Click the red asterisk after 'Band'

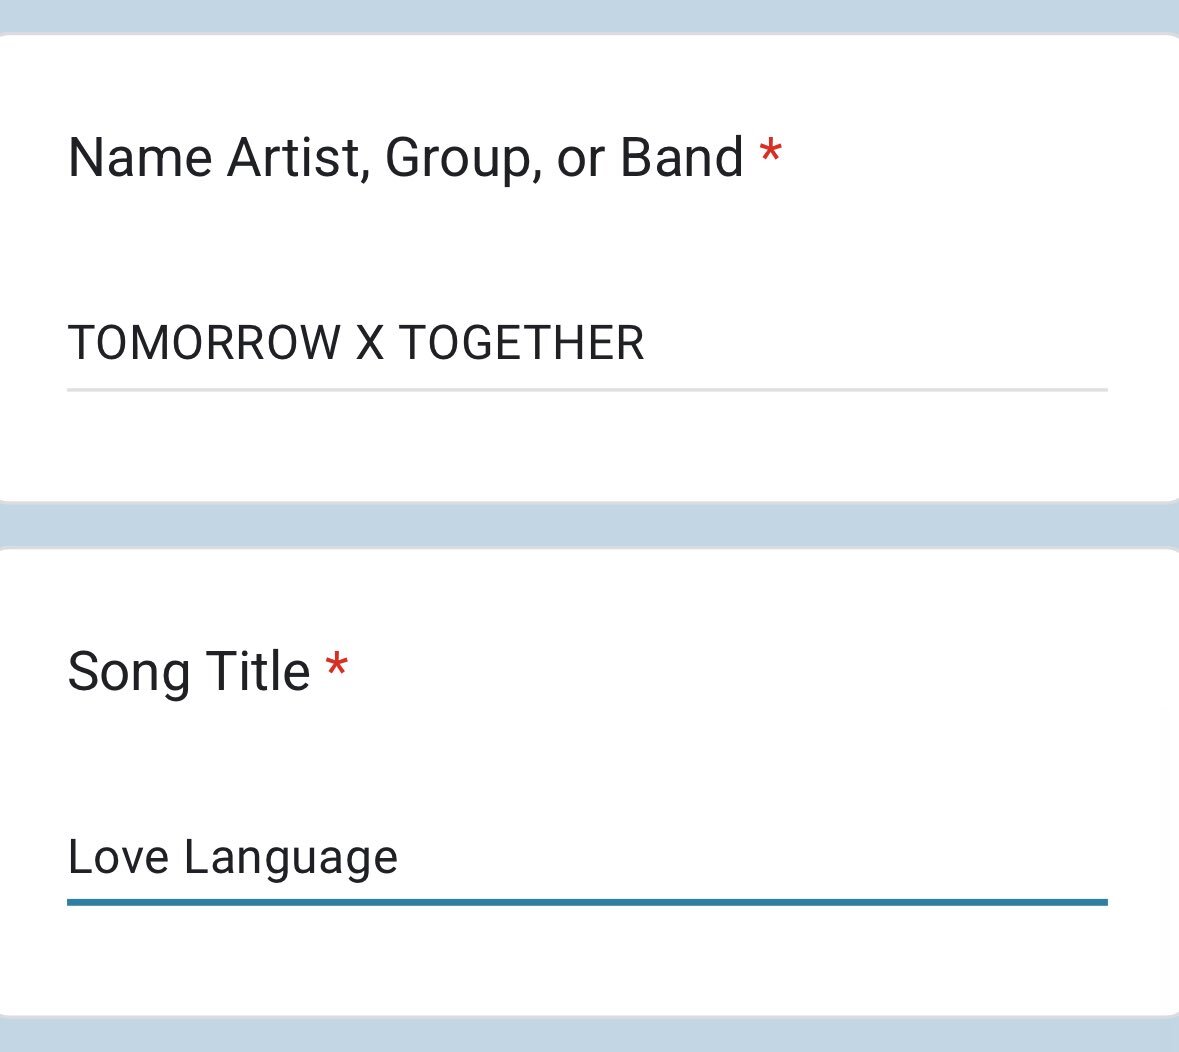(x=771, y=153)
